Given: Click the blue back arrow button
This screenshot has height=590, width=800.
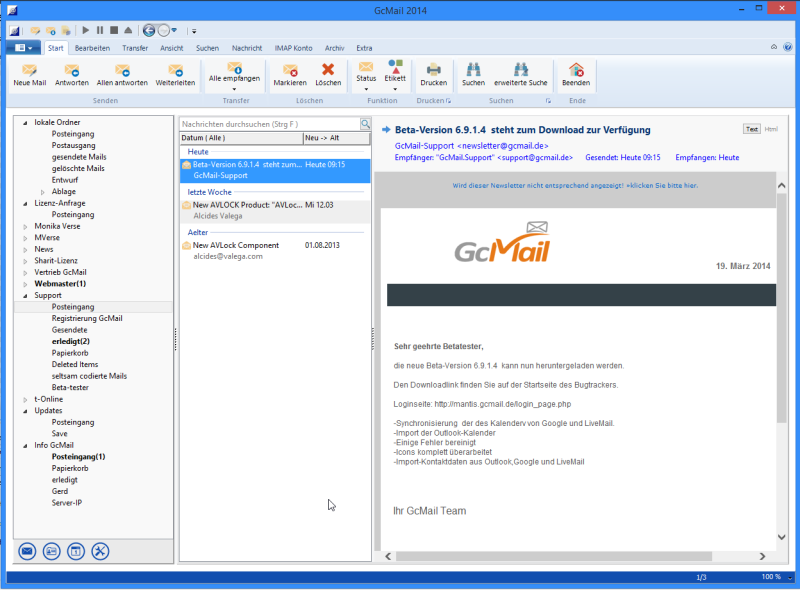Looking at the screenshot, I should pyautogui.click(x=148, y=31).
